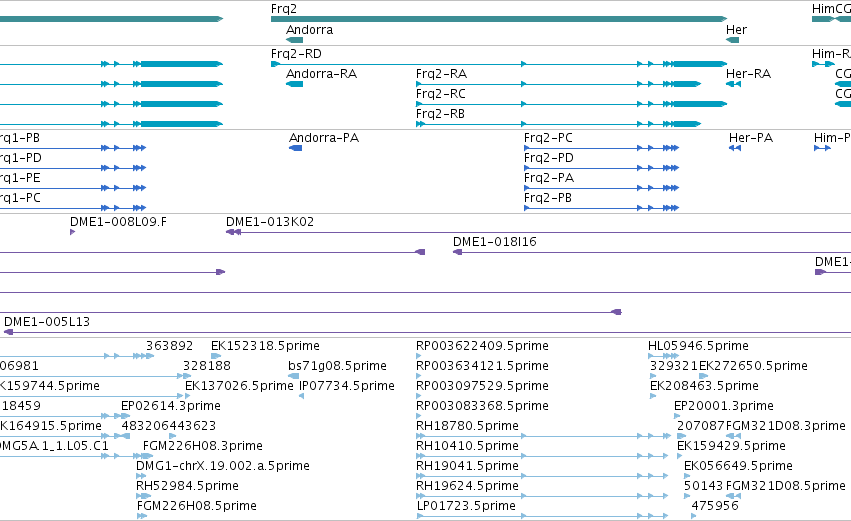Click the DME1-018I16 clone label

tap(494, 242)
